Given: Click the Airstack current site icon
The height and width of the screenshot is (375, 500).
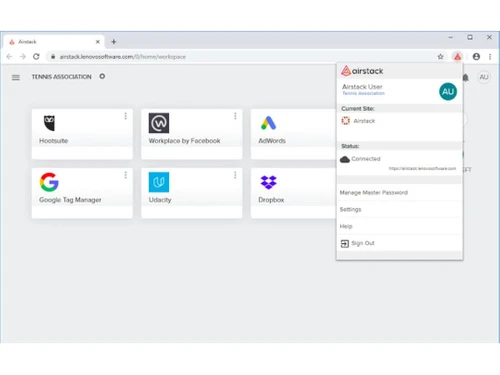Looking at the screenshot, I should click(346, 121).
